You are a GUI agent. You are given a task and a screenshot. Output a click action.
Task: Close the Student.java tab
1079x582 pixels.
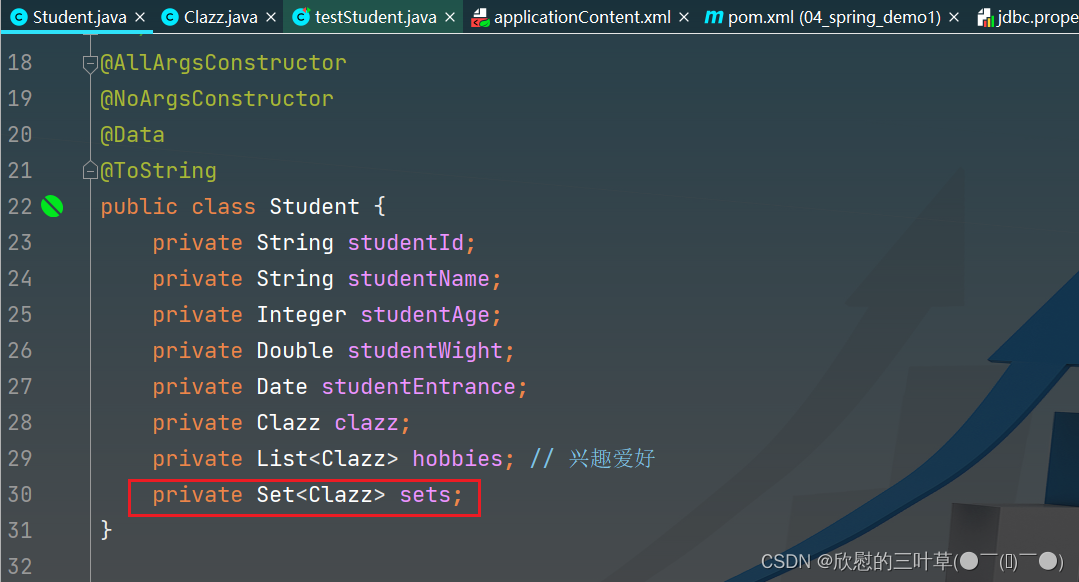140,17
